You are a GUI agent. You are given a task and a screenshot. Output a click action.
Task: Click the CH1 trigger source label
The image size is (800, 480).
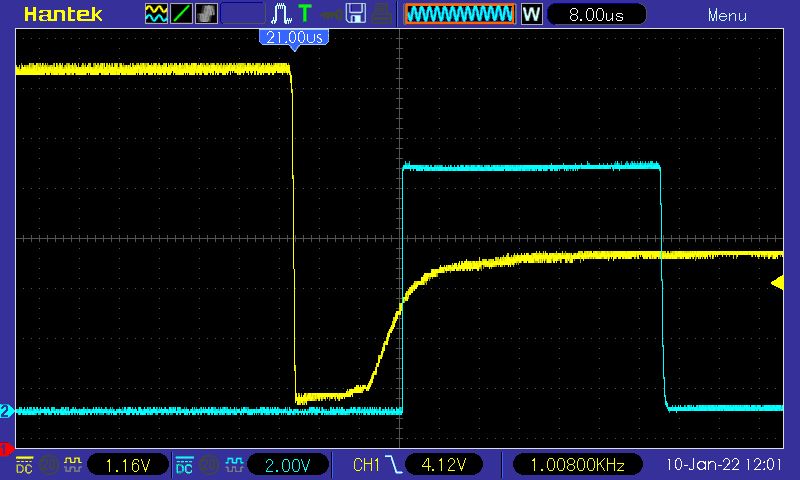[x=366, y=465]
